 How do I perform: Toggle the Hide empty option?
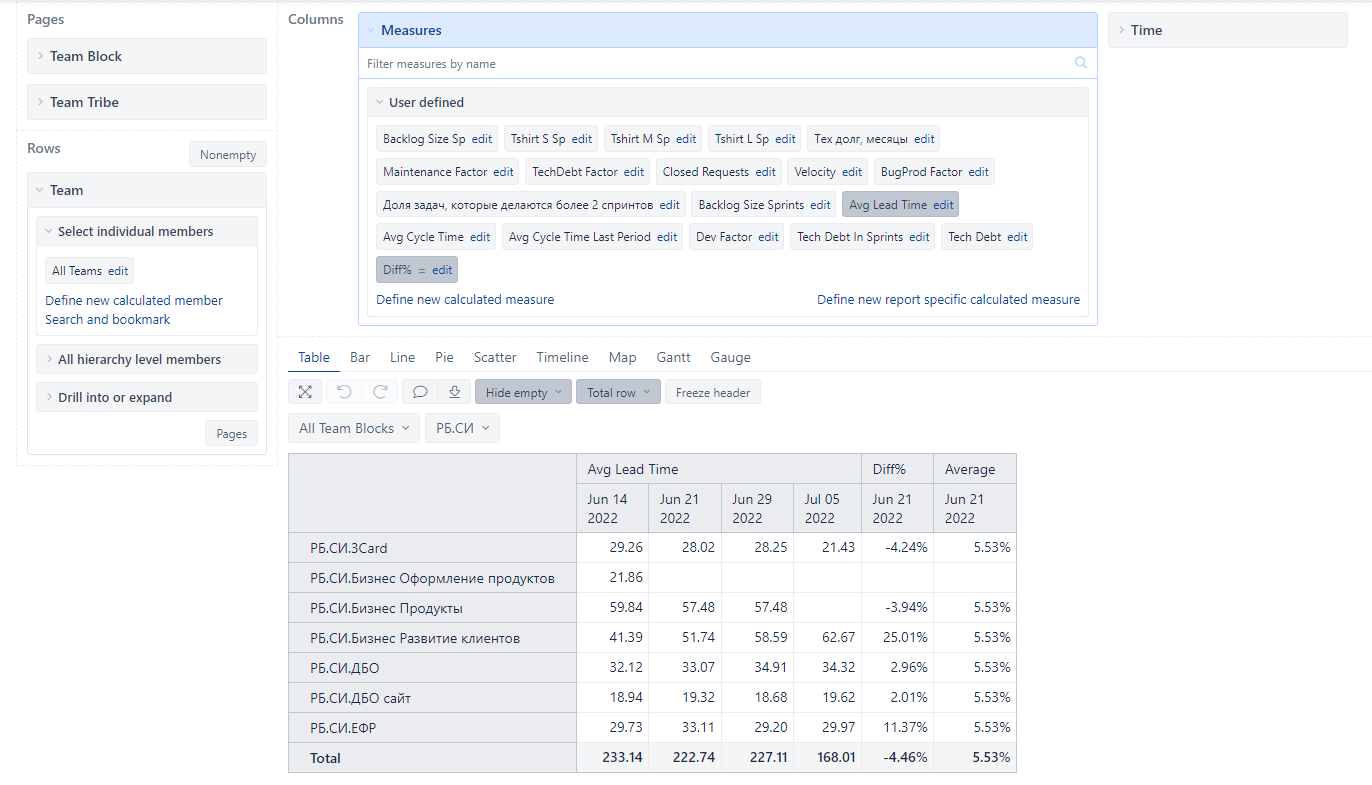pos(517,391)
